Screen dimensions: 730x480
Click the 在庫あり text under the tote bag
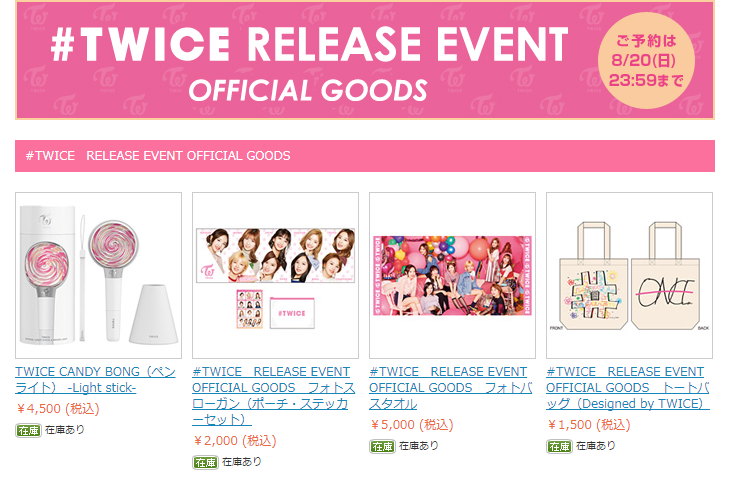[x=595, y=446]
